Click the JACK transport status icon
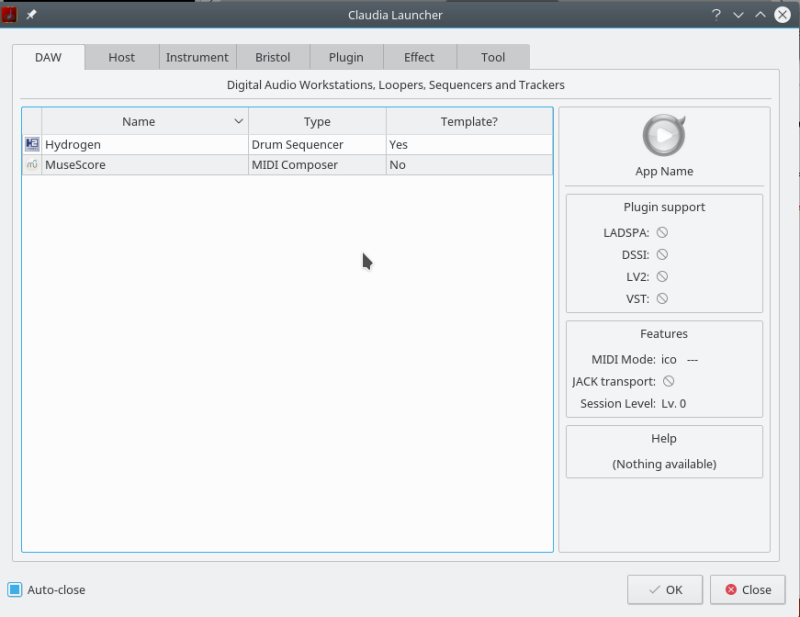The width and height of the screenshot is (800, 617). (x=668, y=381)
